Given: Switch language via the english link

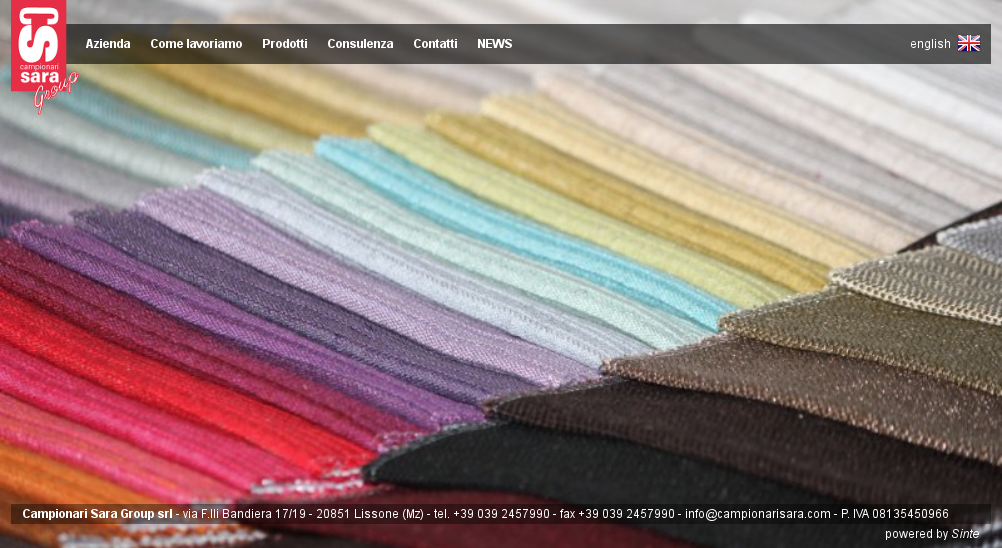Looking at the screenshot, I should 930,44.
